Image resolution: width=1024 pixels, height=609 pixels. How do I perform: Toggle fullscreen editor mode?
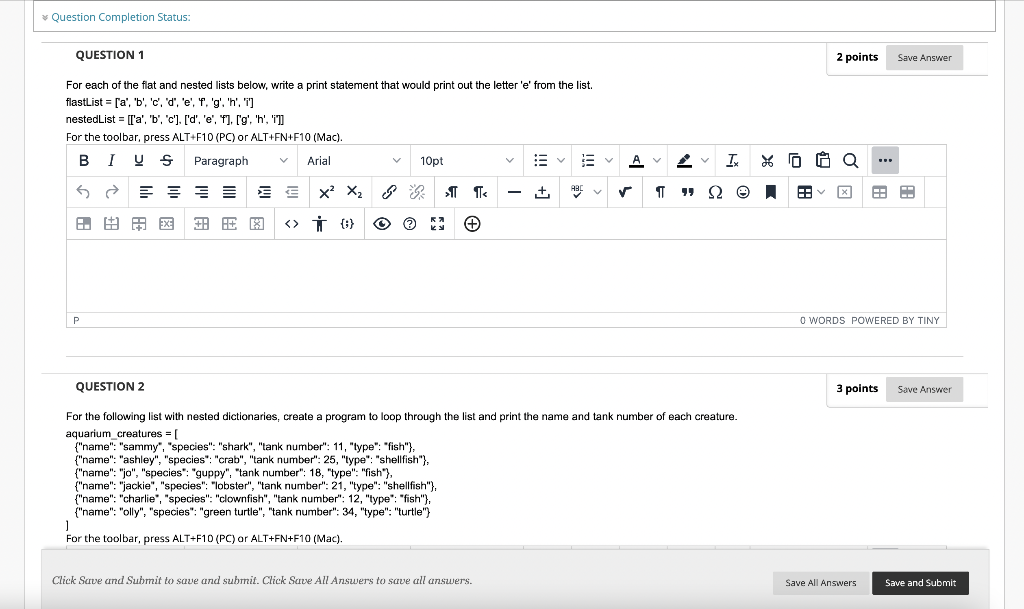point(438,224)
